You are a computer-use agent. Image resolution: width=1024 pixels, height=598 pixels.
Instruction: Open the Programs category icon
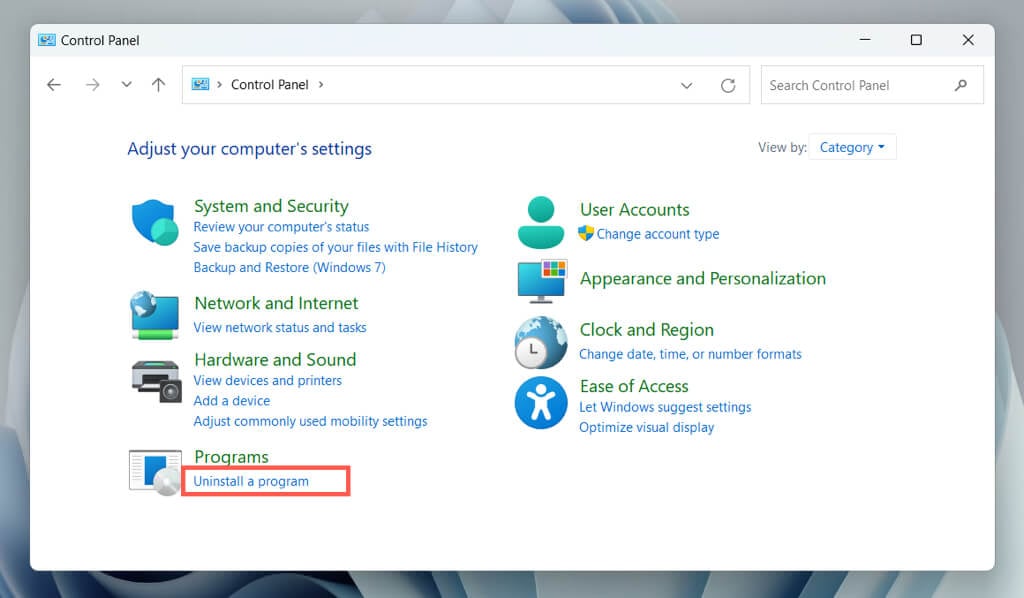[x=155, y=470]
